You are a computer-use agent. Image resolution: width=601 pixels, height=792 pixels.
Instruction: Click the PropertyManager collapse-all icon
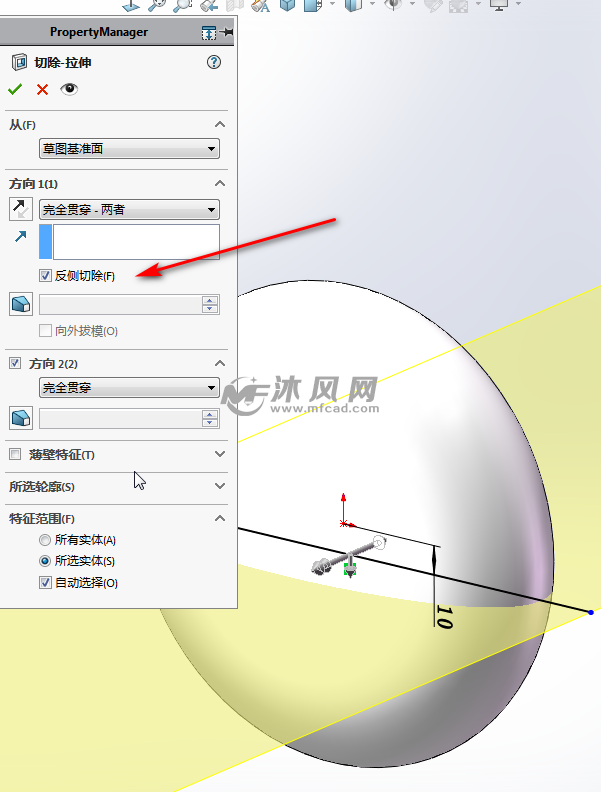click(209, 33)
